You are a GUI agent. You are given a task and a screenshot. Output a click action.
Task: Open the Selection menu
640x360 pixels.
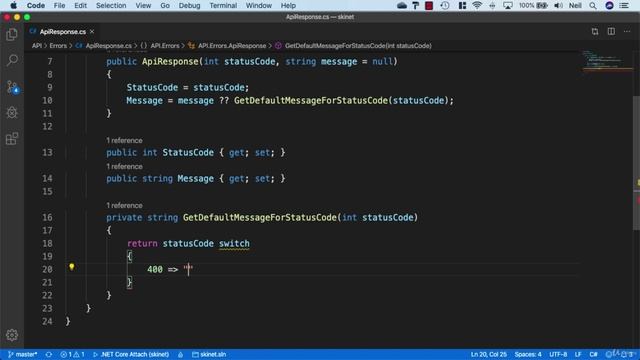tap(111, 5)
